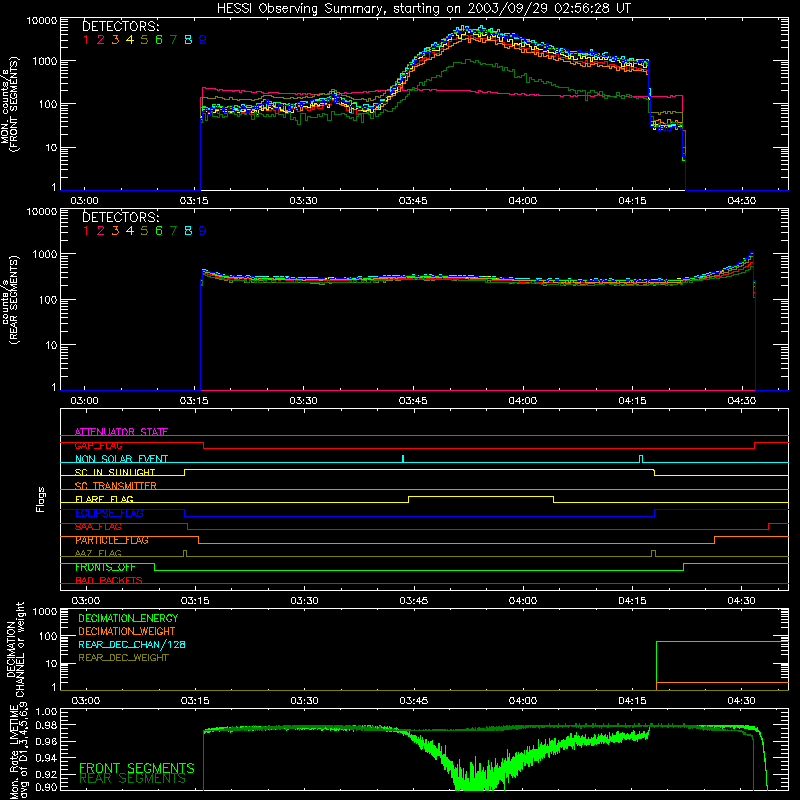Select yellow detector 4 in rear segments legend
The image size is (800, 800).
point(130,231)
